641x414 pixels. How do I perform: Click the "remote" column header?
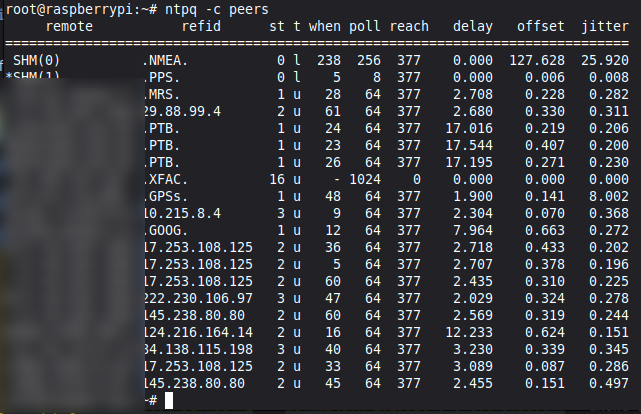tap(68, 24)
